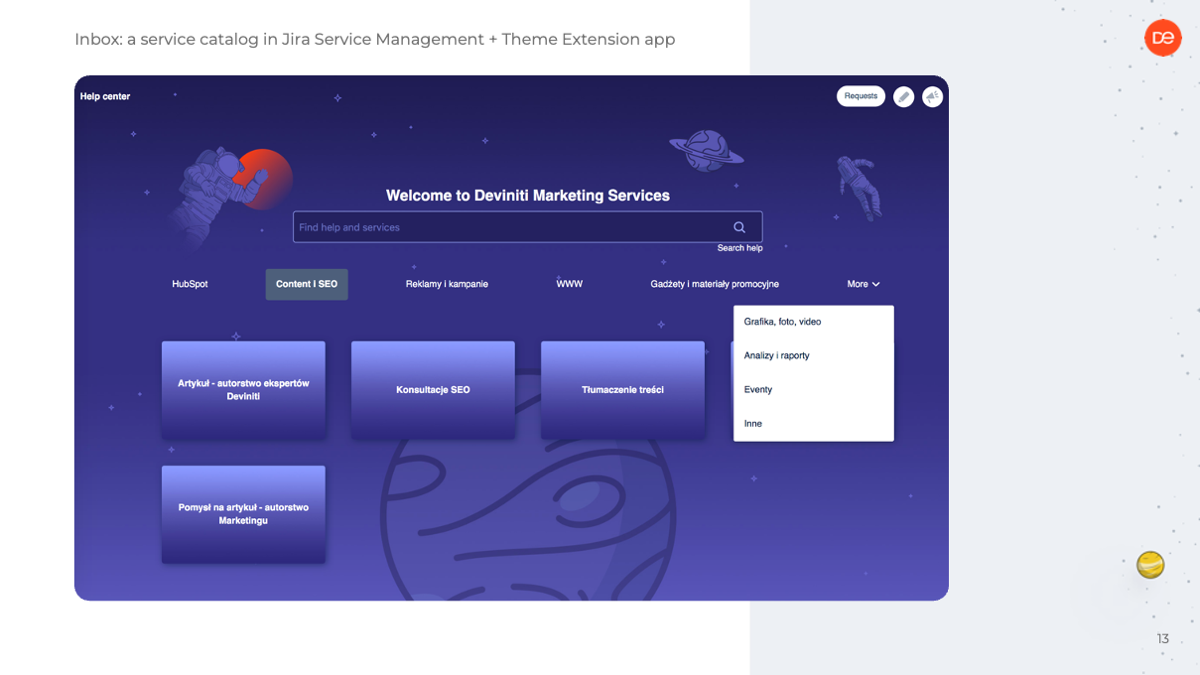Pick Eventy in the More menu

[813, 390]
